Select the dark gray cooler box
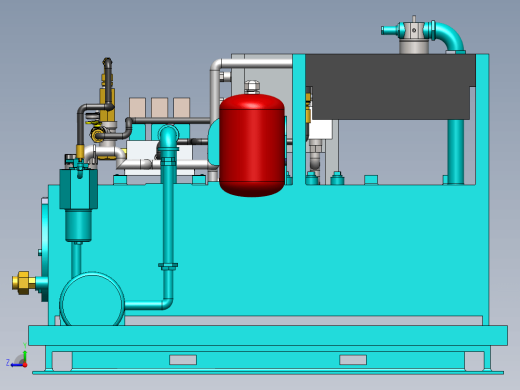 coord(390,86)
